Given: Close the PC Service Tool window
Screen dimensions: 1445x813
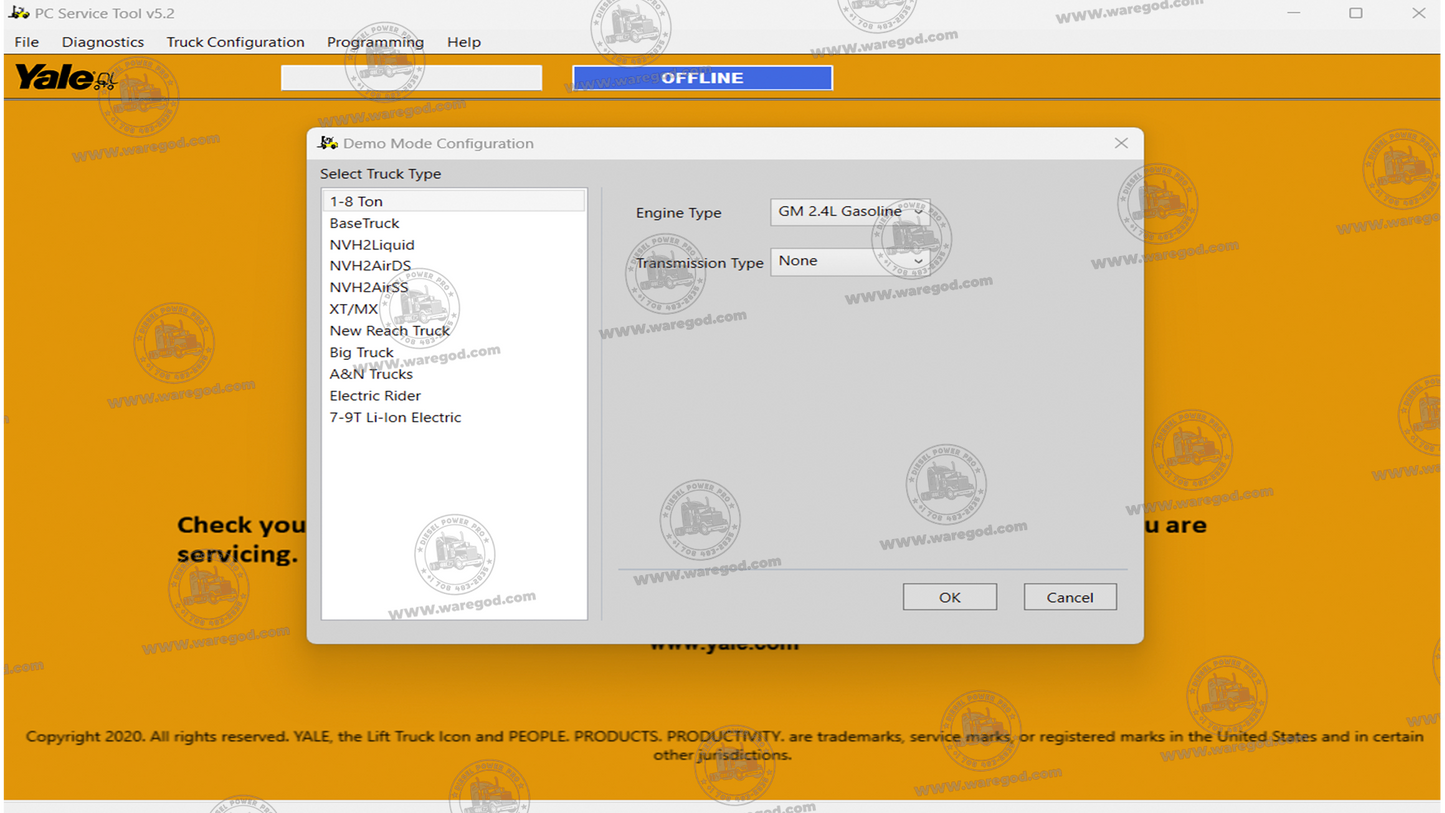Looking at the screenshot, I should pyautogui.click(x=1418, y=13).
